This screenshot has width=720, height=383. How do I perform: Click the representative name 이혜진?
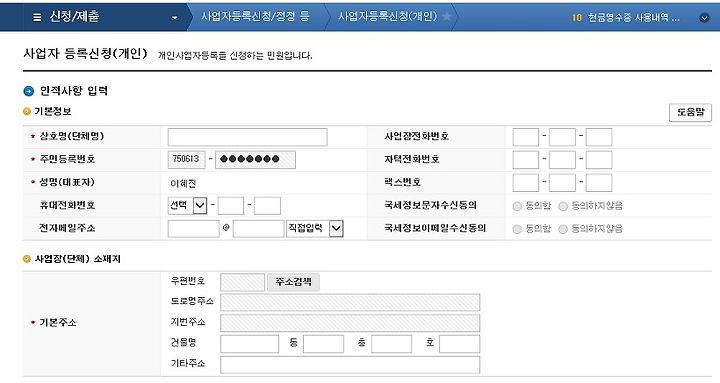pos(183,184)
